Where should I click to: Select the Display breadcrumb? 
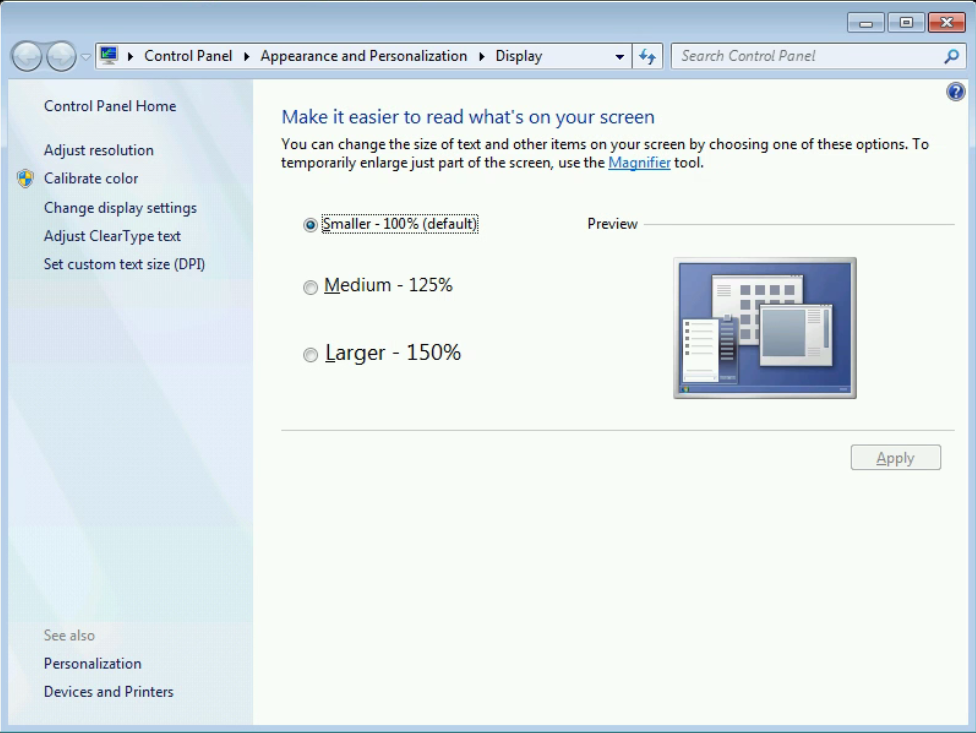pos(518,56)
